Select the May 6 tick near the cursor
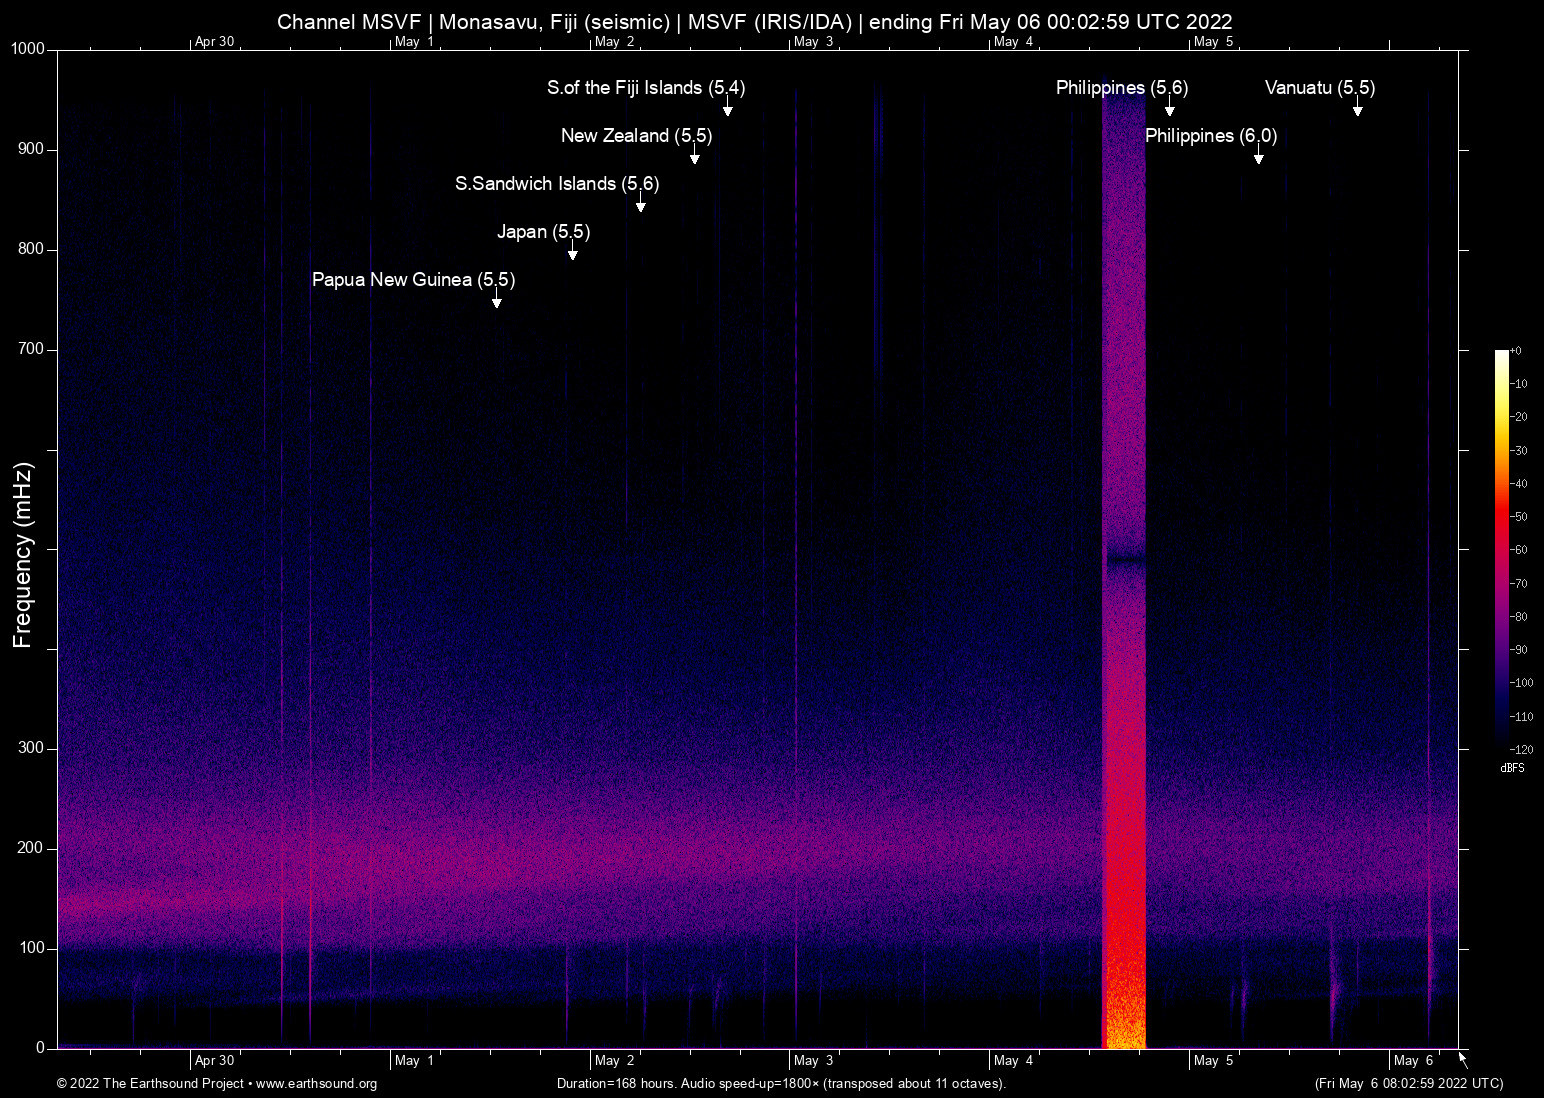Viewport: 1544px width, 1098px height. [x=1414, y=1061]
